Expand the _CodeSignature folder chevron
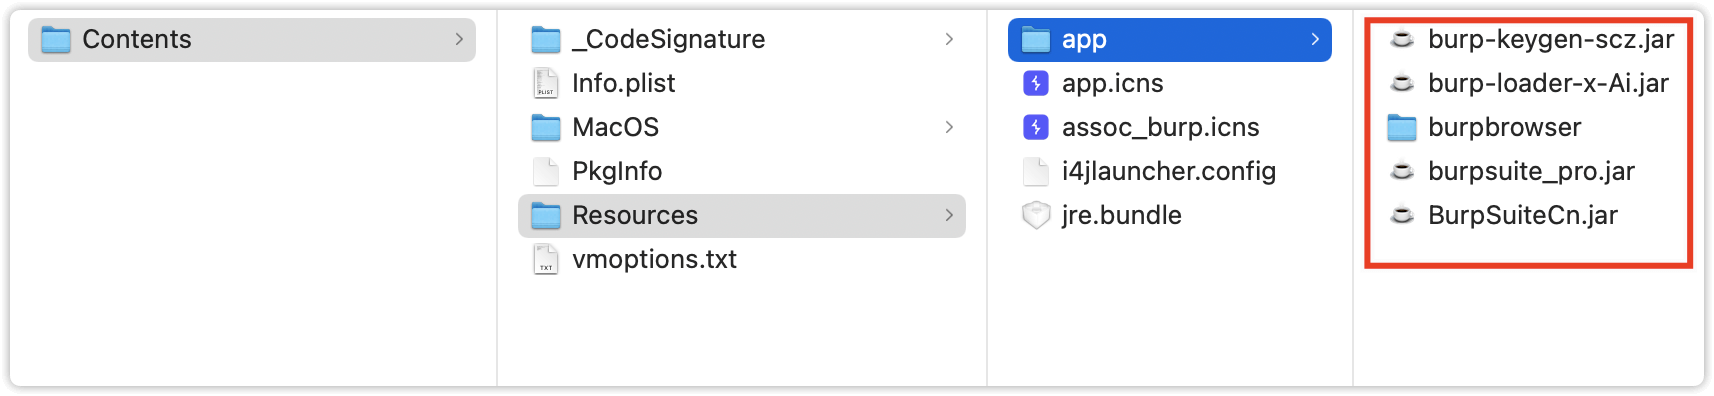This screenshot has height=396, width=1714. [948, 39]
